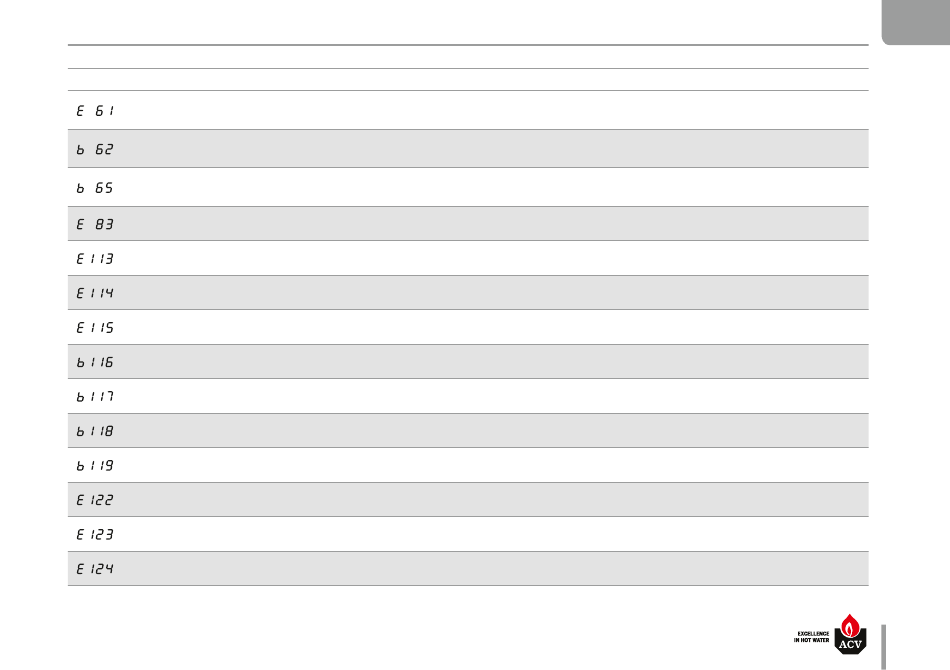Click the white ACV lettering on logo
Screen dimensions: 950x670
(x=850, y=645)
